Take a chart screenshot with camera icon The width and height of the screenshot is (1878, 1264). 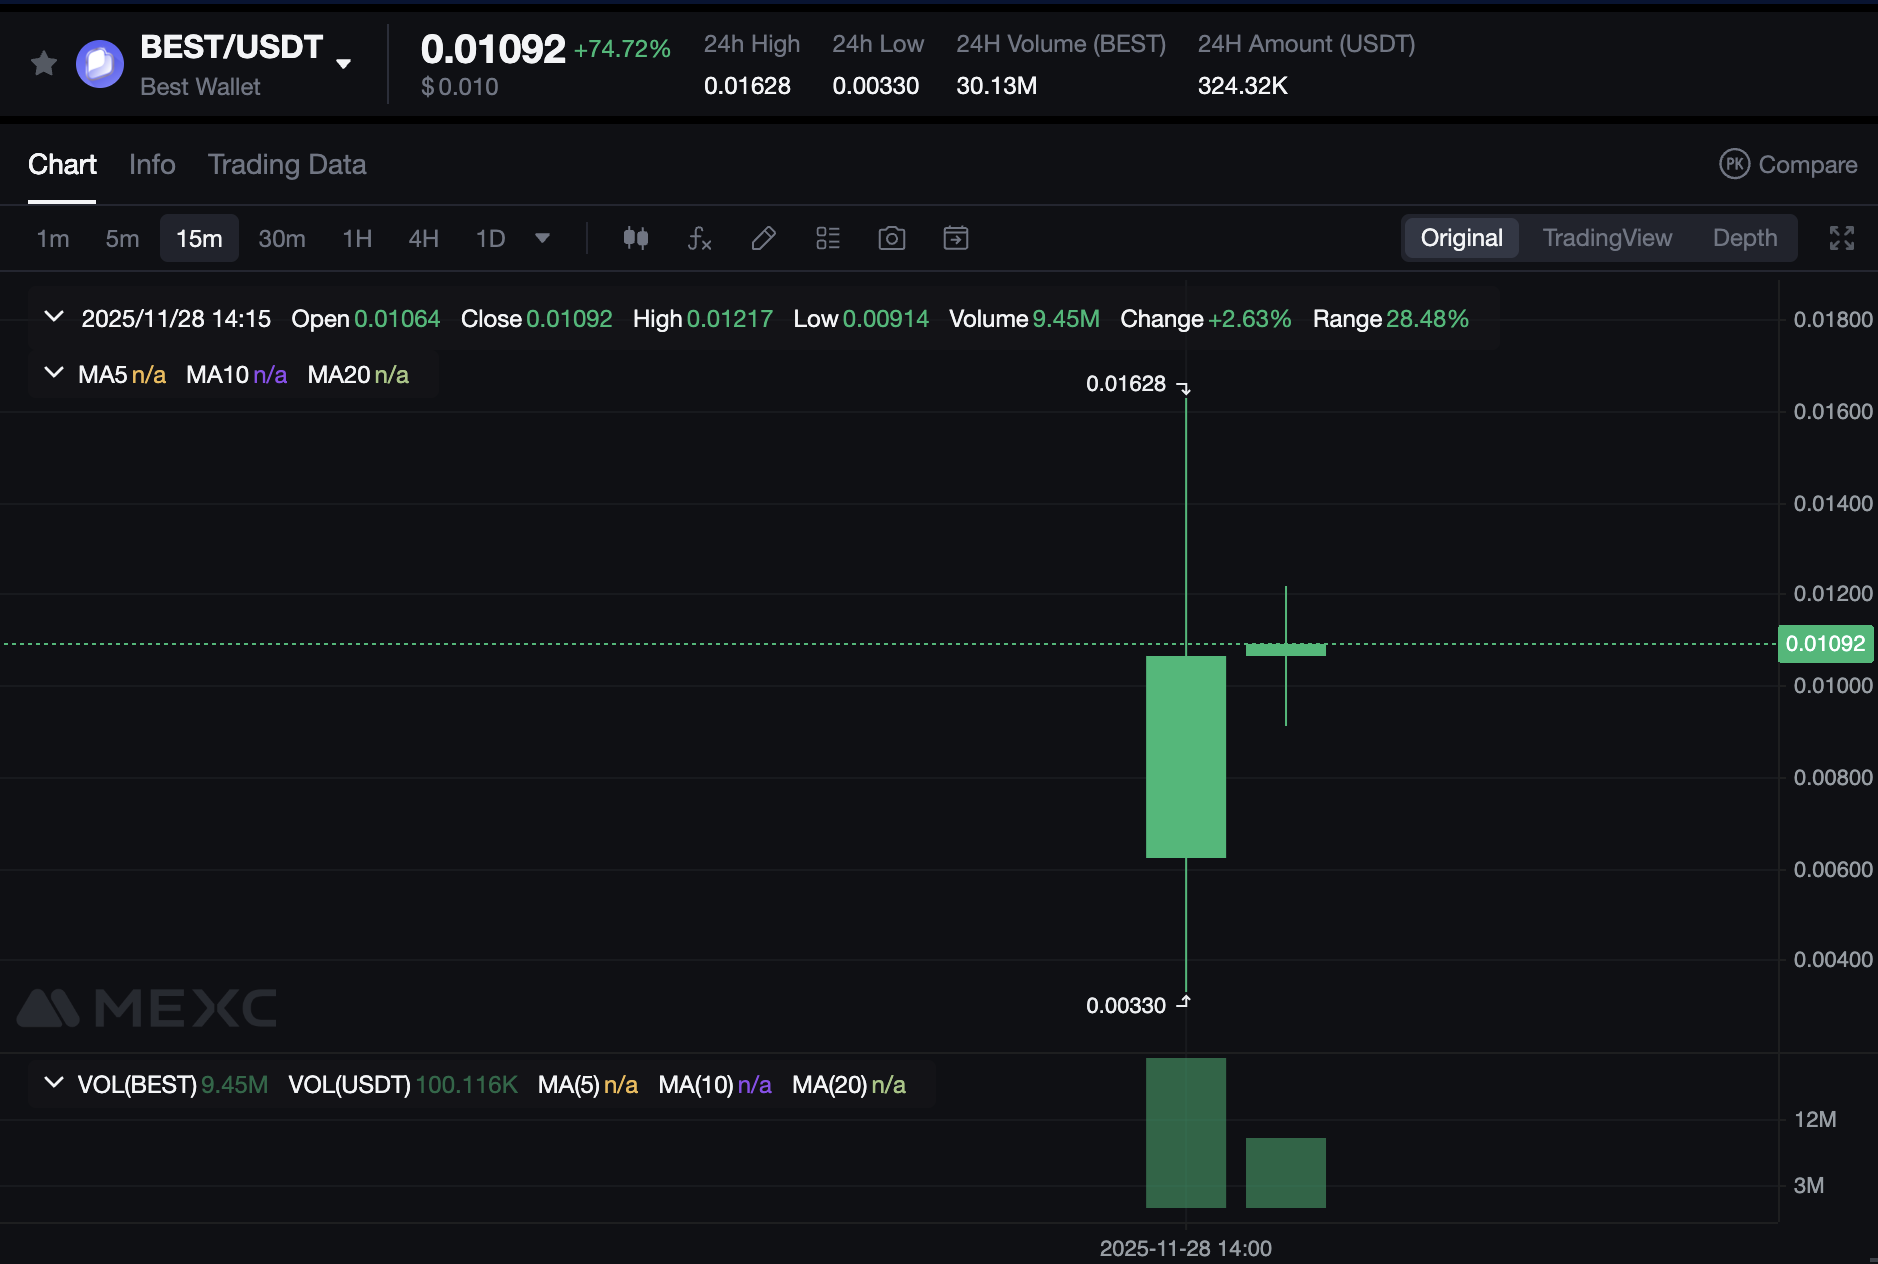click(891, 238)
